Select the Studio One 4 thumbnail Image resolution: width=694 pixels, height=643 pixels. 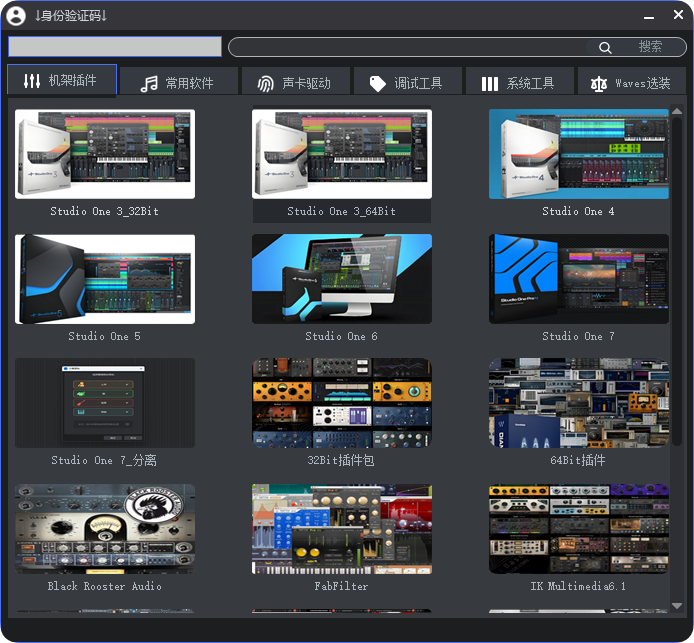(x=579, y=154)
